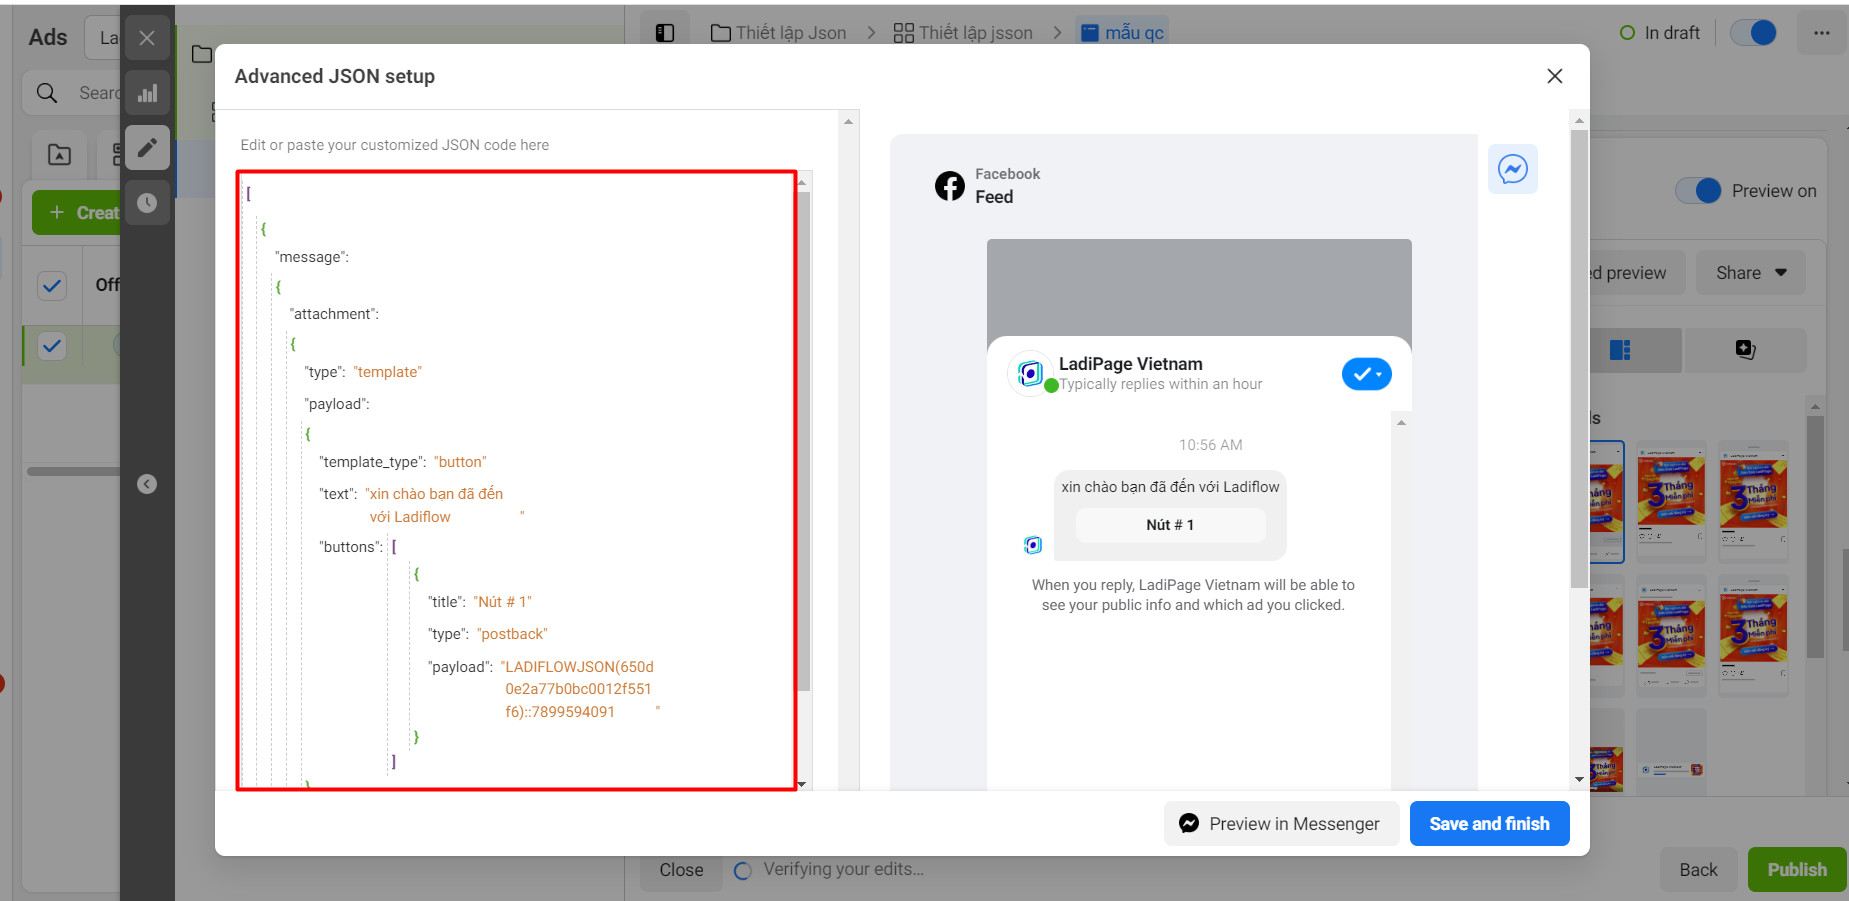Open mẫu qc breadcrumb
The width and height of the screenshot is (1849, 901).
pyautogui.click(x=1123, y=33)
